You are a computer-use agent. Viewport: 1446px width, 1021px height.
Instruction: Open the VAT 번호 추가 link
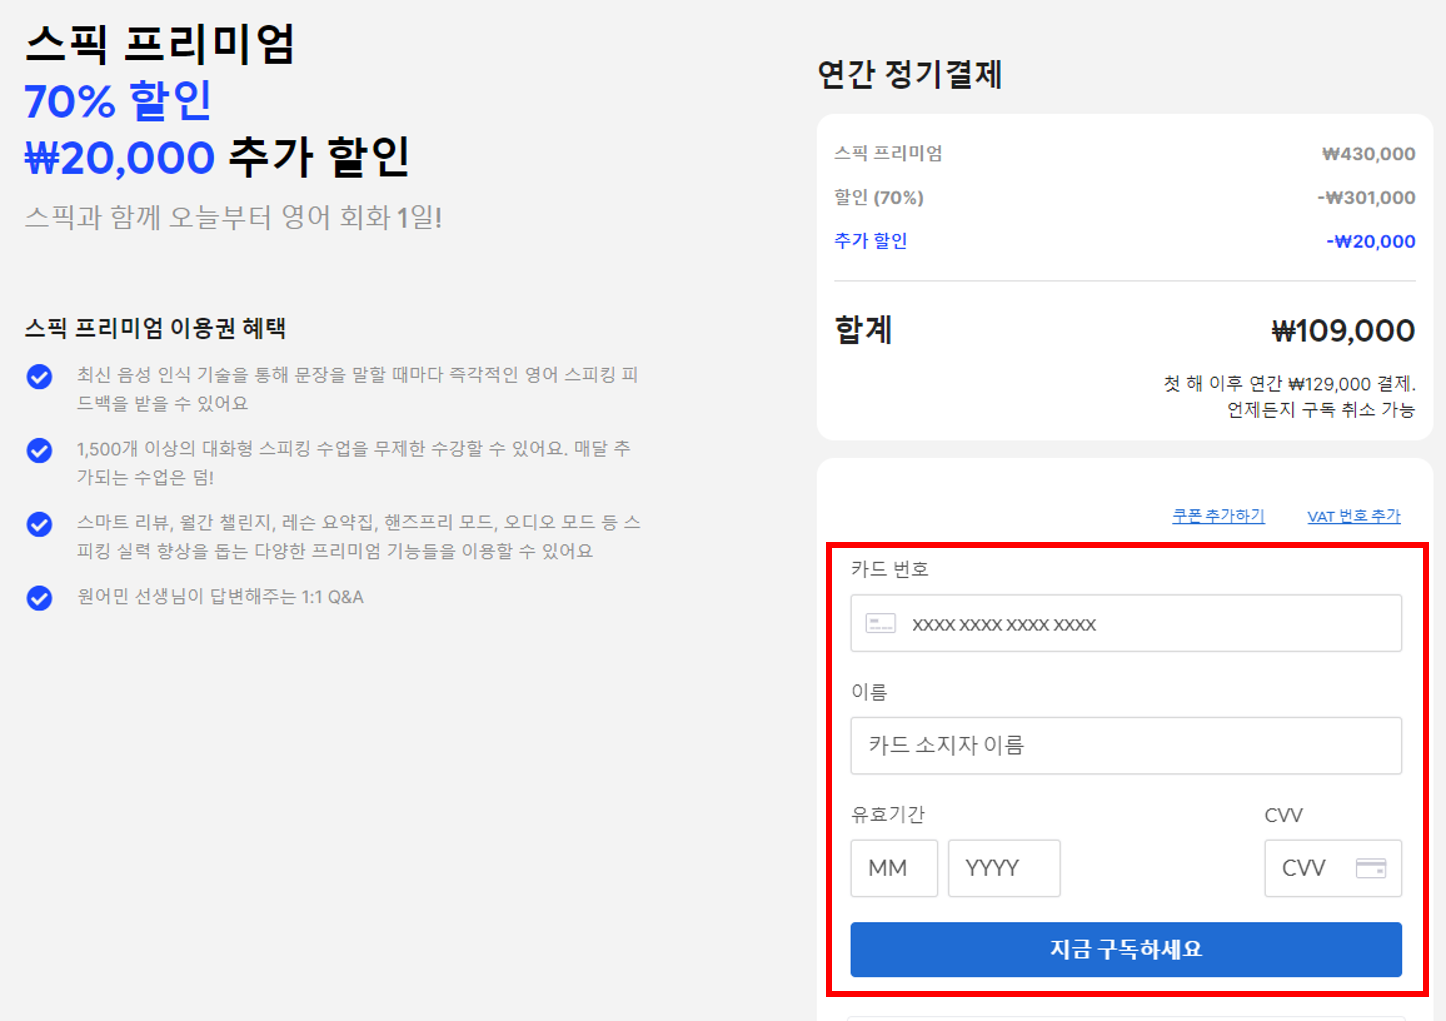click(1354, 516)
